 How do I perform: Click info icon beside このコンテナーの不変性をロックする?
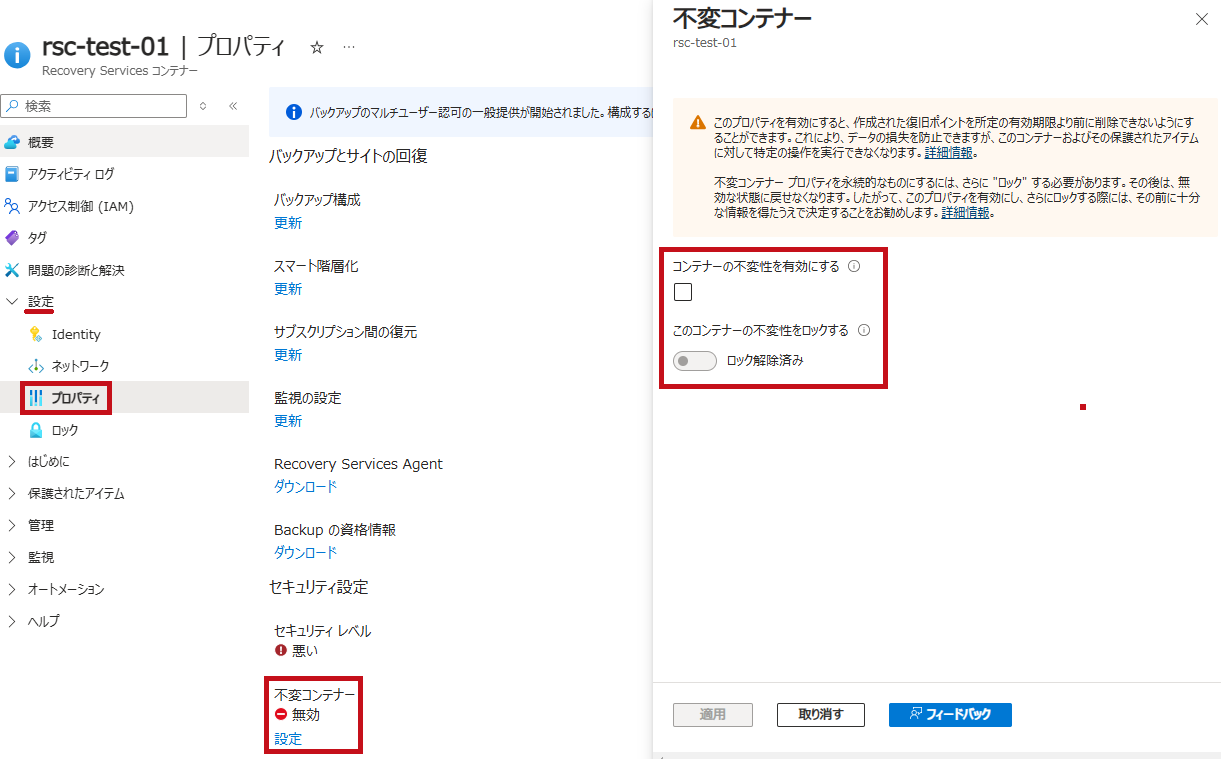[864, 330]
